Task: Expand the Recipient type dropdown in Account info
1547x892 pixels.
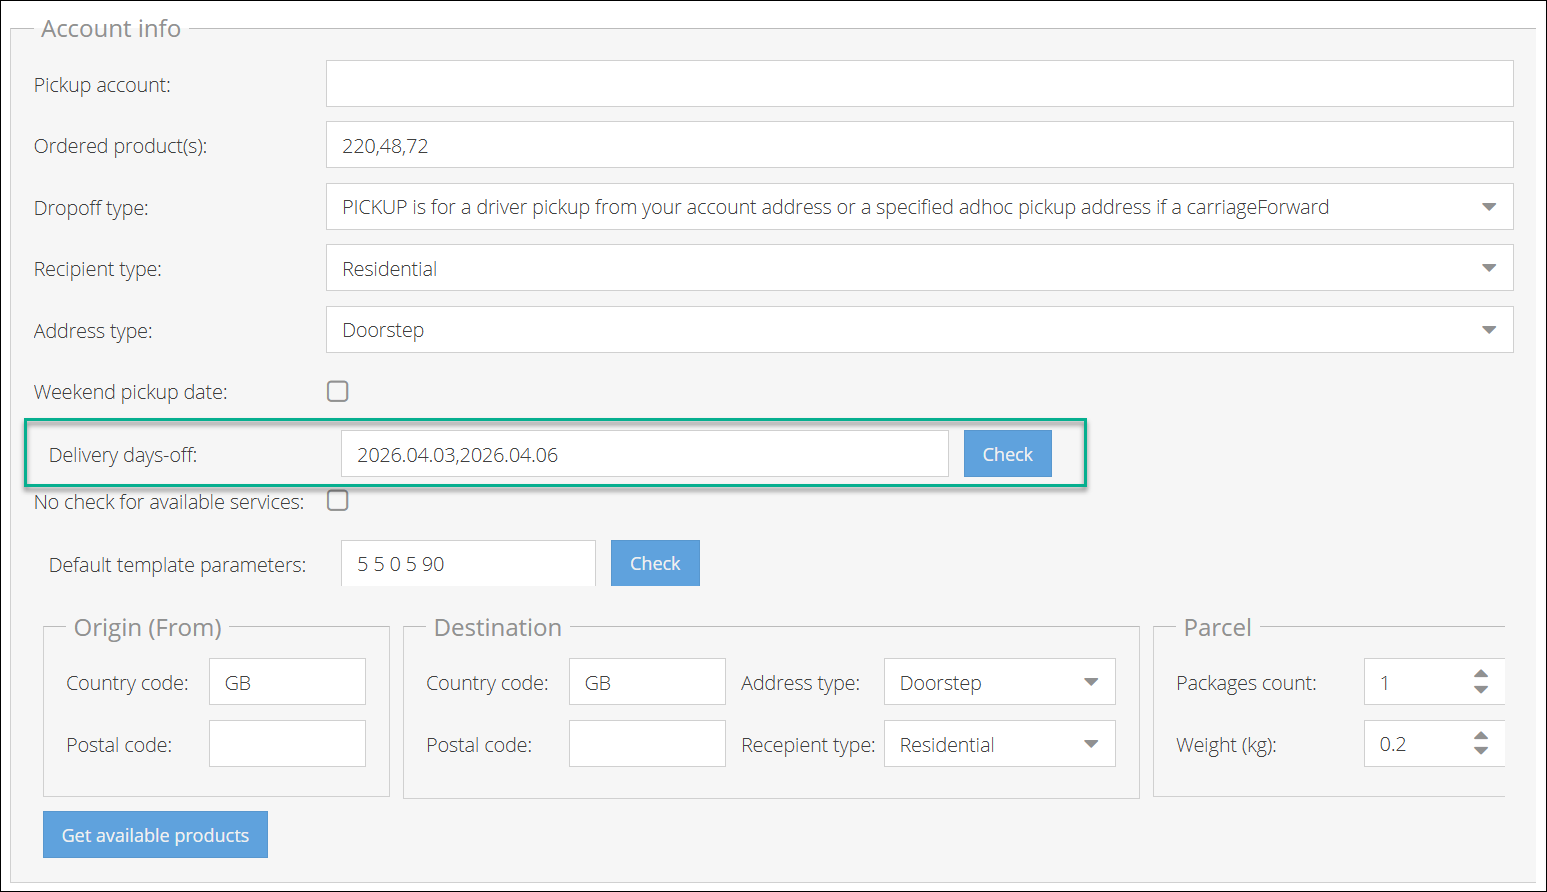Action: click(x=918, y=268)
